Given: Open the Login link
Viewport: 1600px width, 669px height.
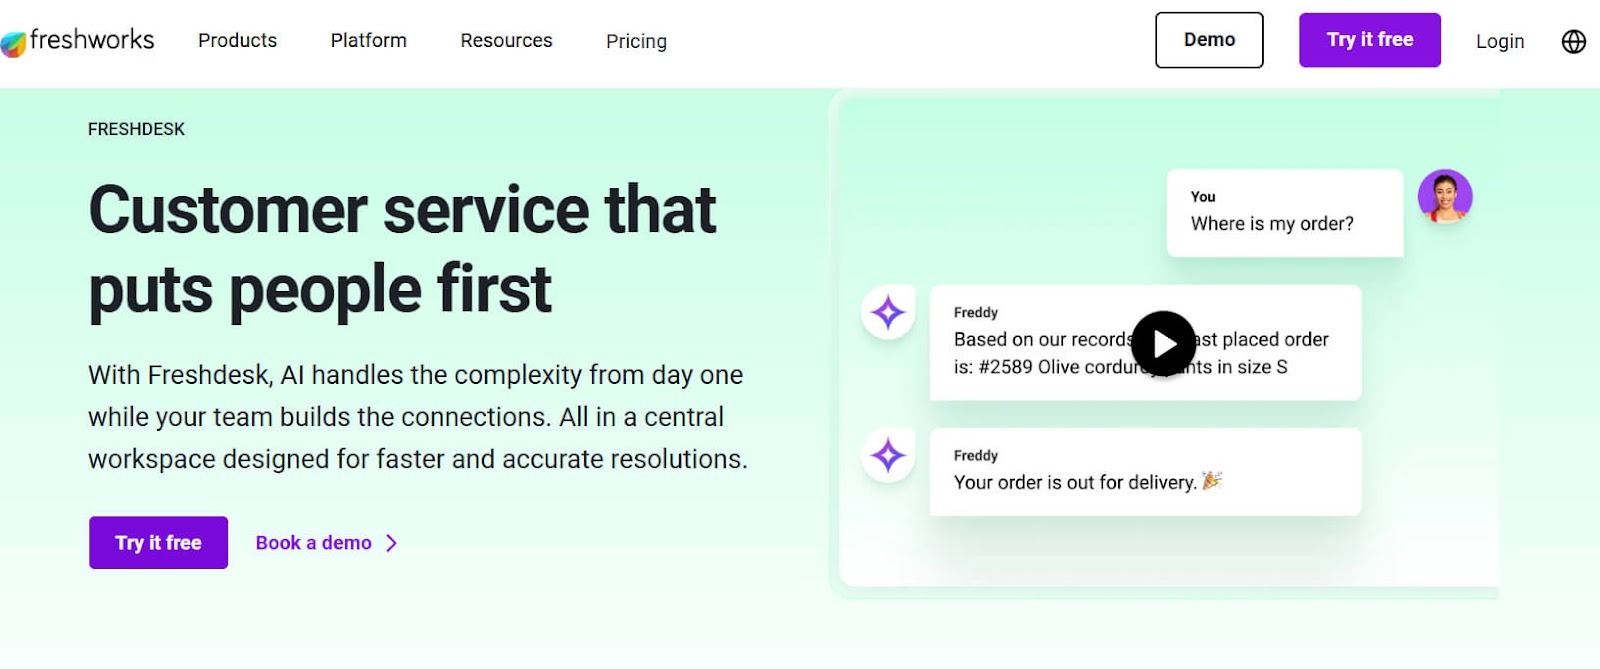Looking at the screenshot, I should pos(1500,41).
